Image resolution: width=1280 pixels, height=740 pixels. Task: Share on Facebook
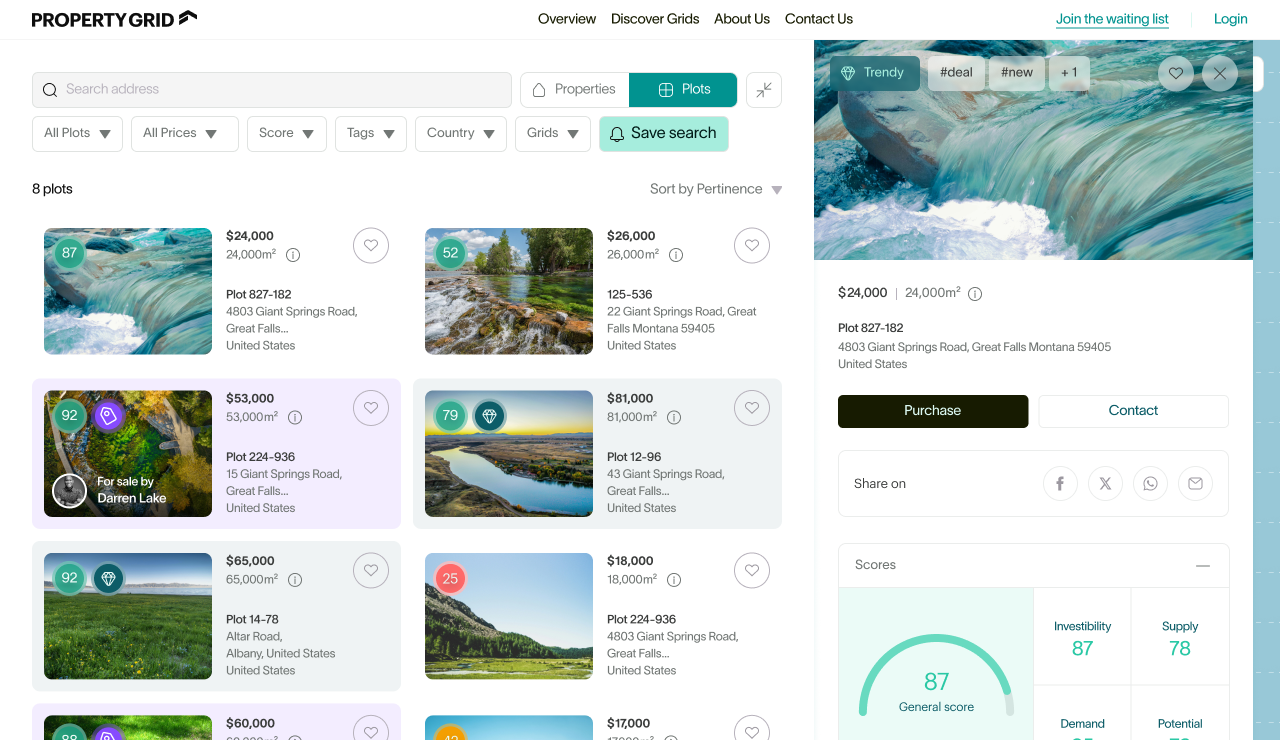[x=1060, y=484]
